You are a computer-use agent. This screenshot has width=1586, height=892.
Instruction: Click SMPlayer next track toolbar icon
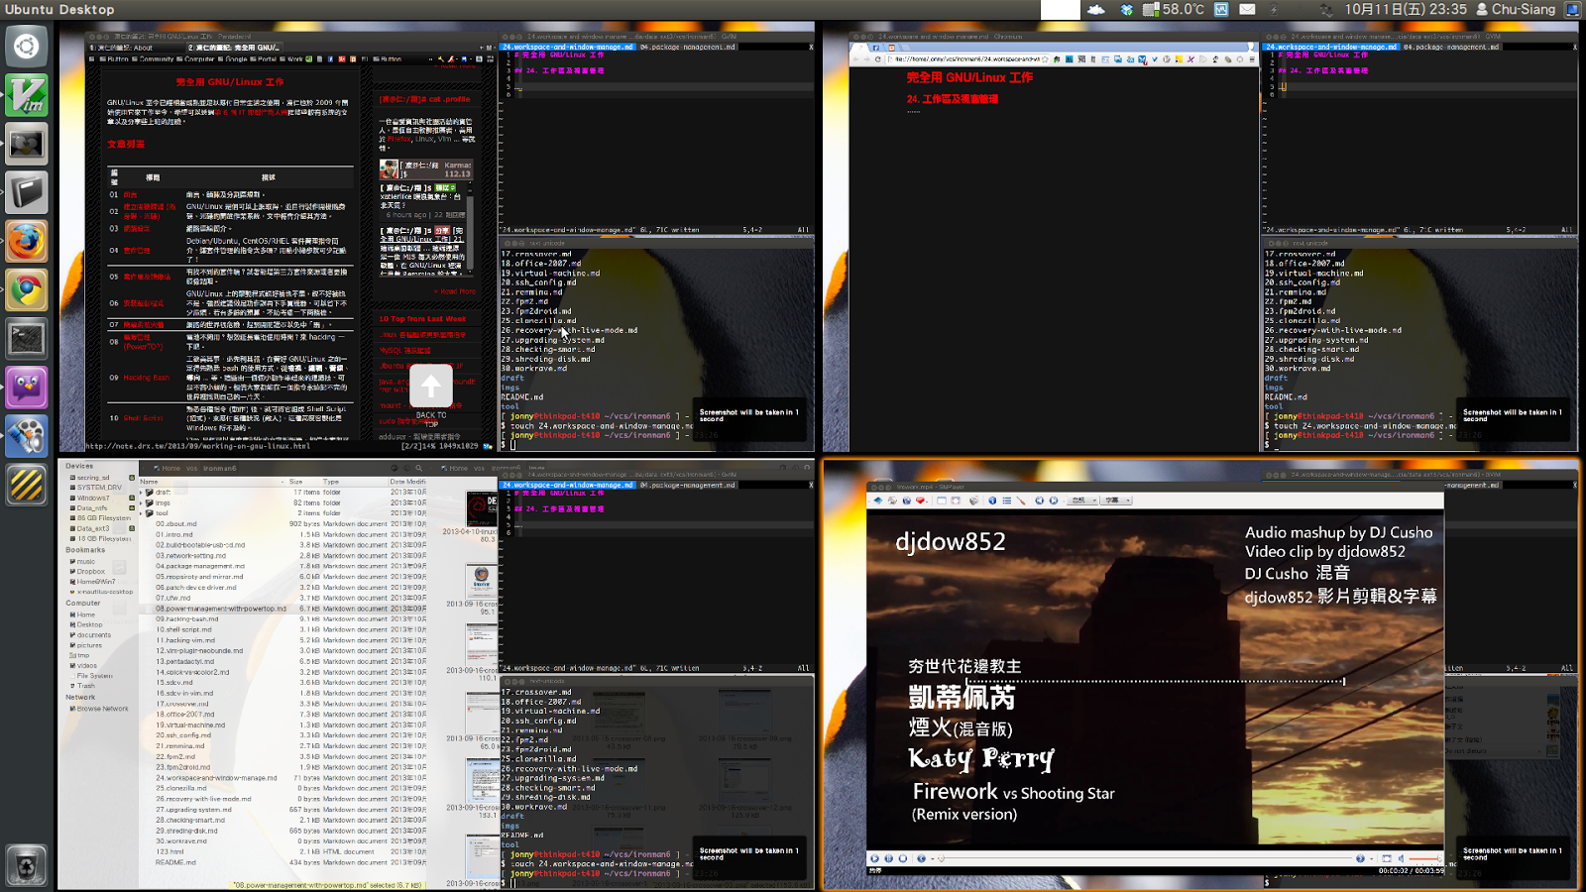click(1053, 500)
